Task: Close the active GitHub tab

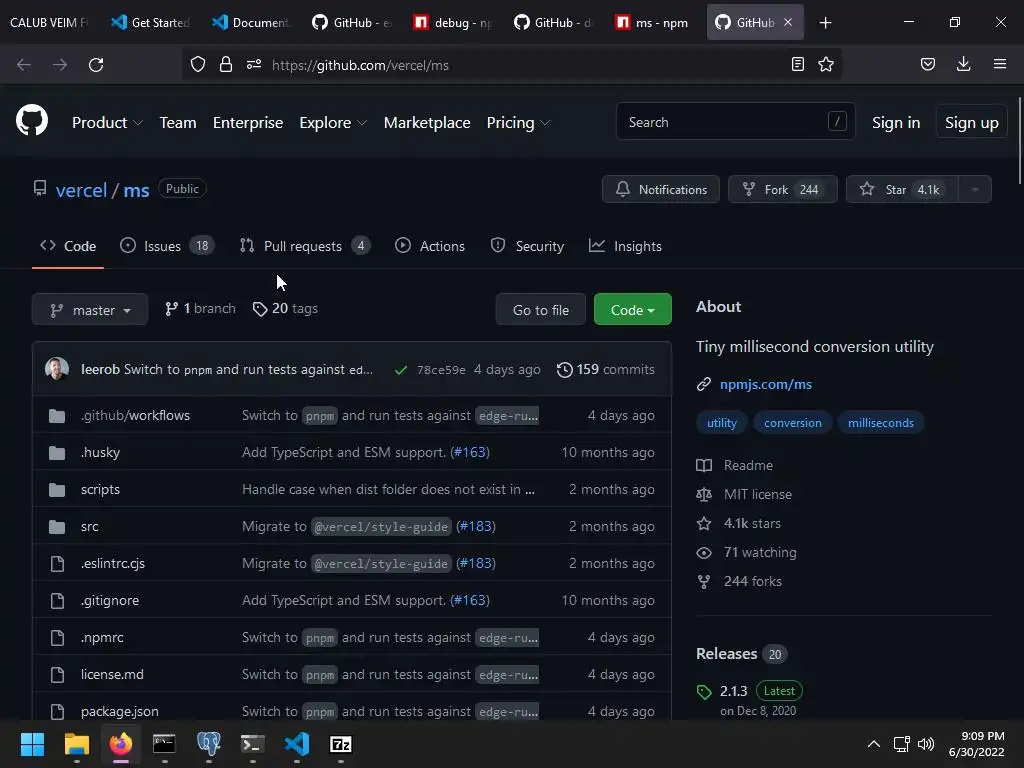Action: (788, 22)
